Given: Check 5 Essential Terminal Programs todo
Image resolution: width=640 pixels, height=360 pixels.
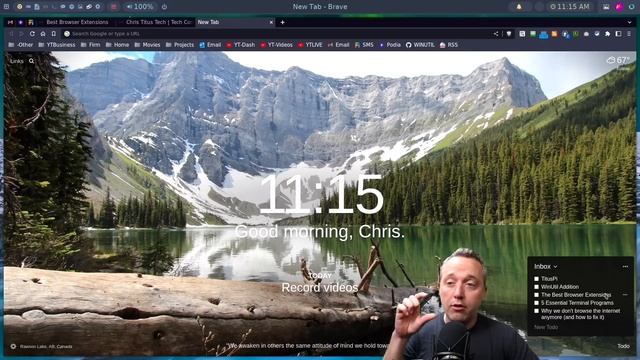Looking at the screenshot, I should 536,303.
